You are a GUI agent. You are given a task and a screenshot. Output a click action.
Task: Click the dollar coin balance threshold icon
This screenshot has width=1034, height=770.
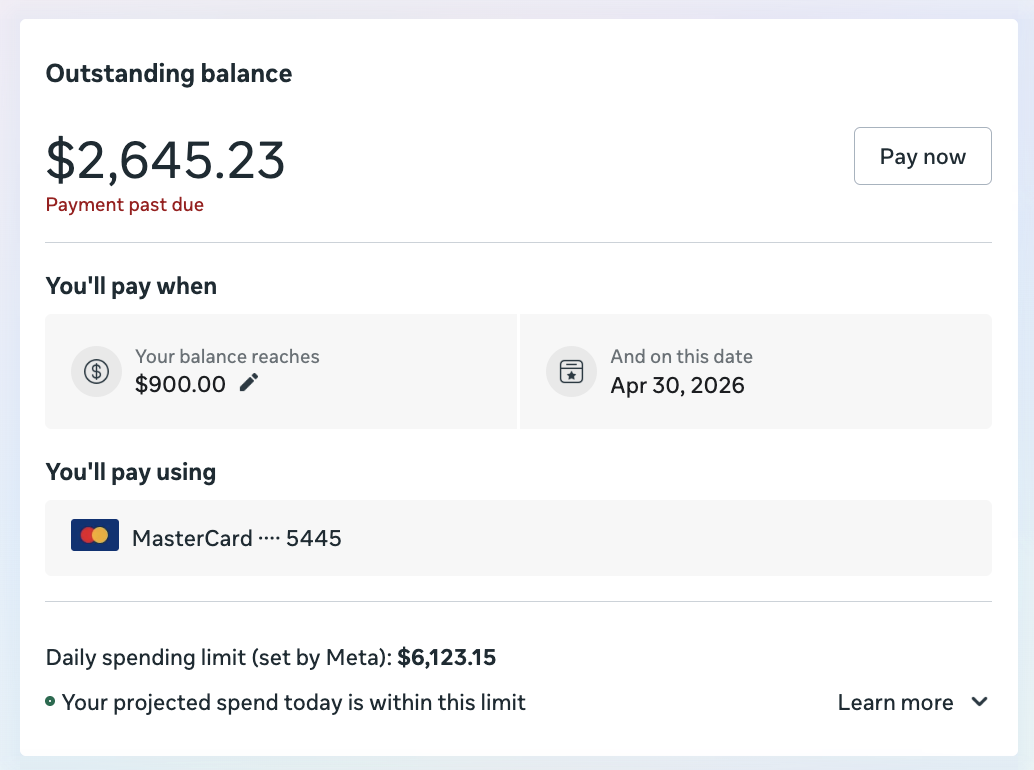coord(96,371)
